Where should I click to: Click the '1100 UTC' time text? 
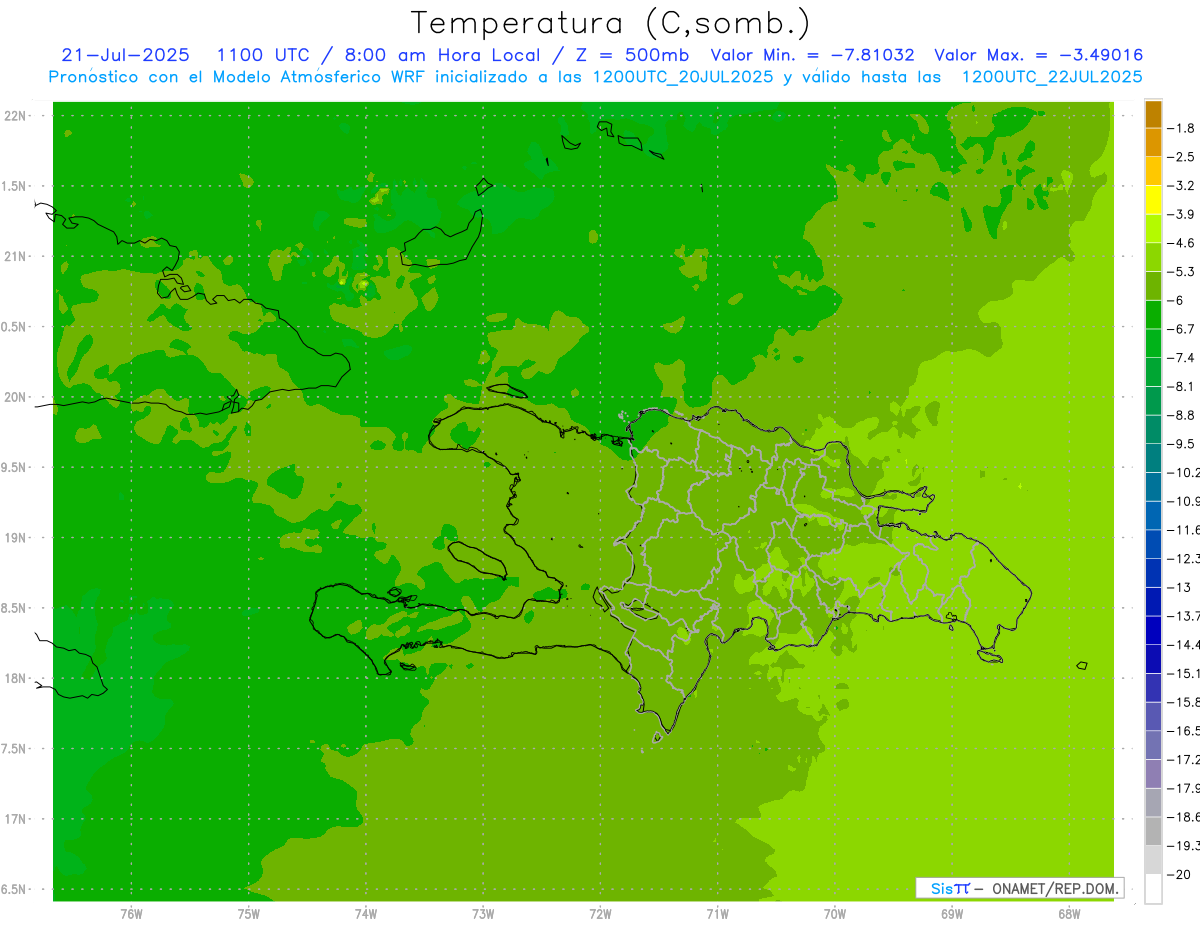tap(262, 55)
